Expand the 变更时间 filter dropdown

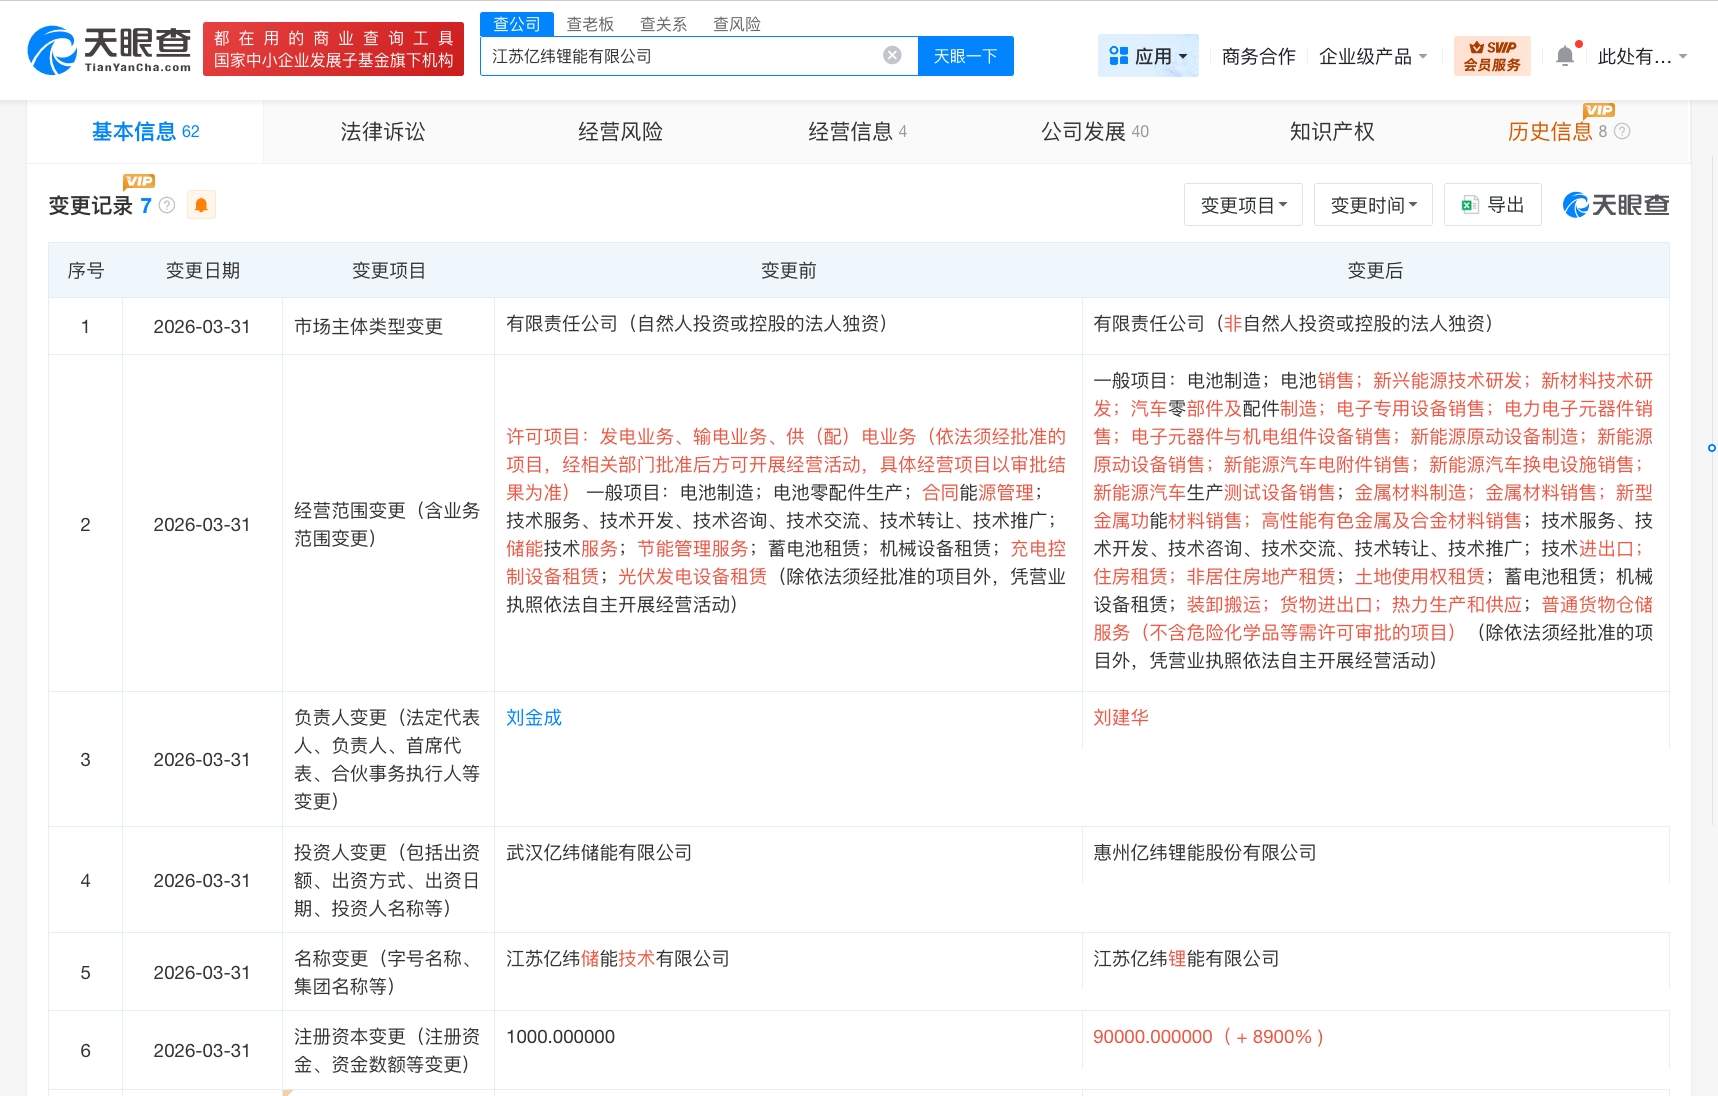(x=1373, y=205)
